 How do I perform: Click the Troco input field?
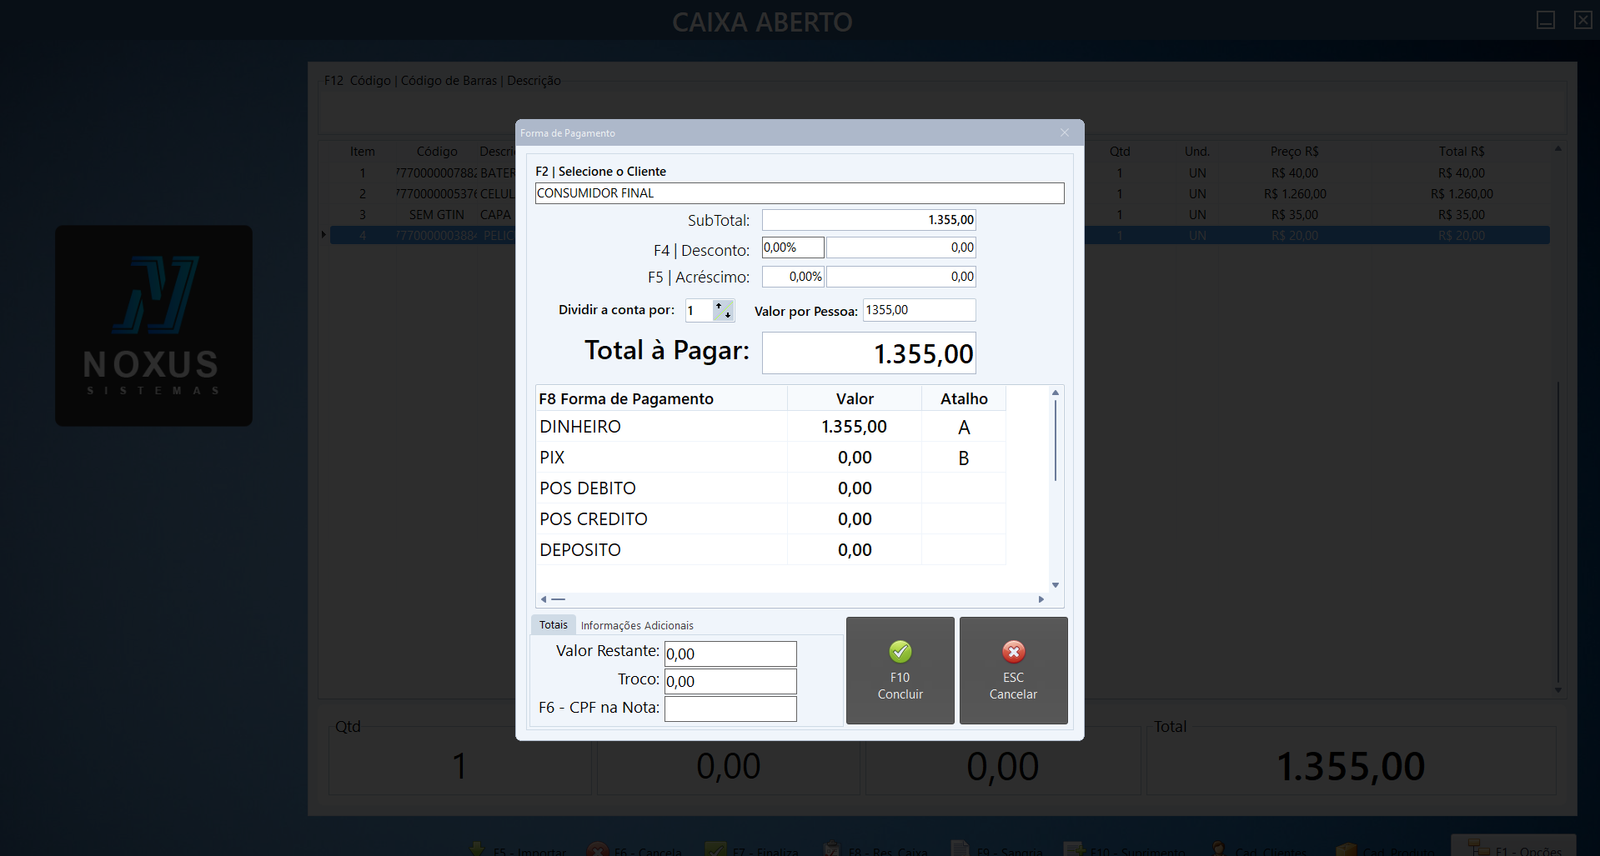pos(730,682)
